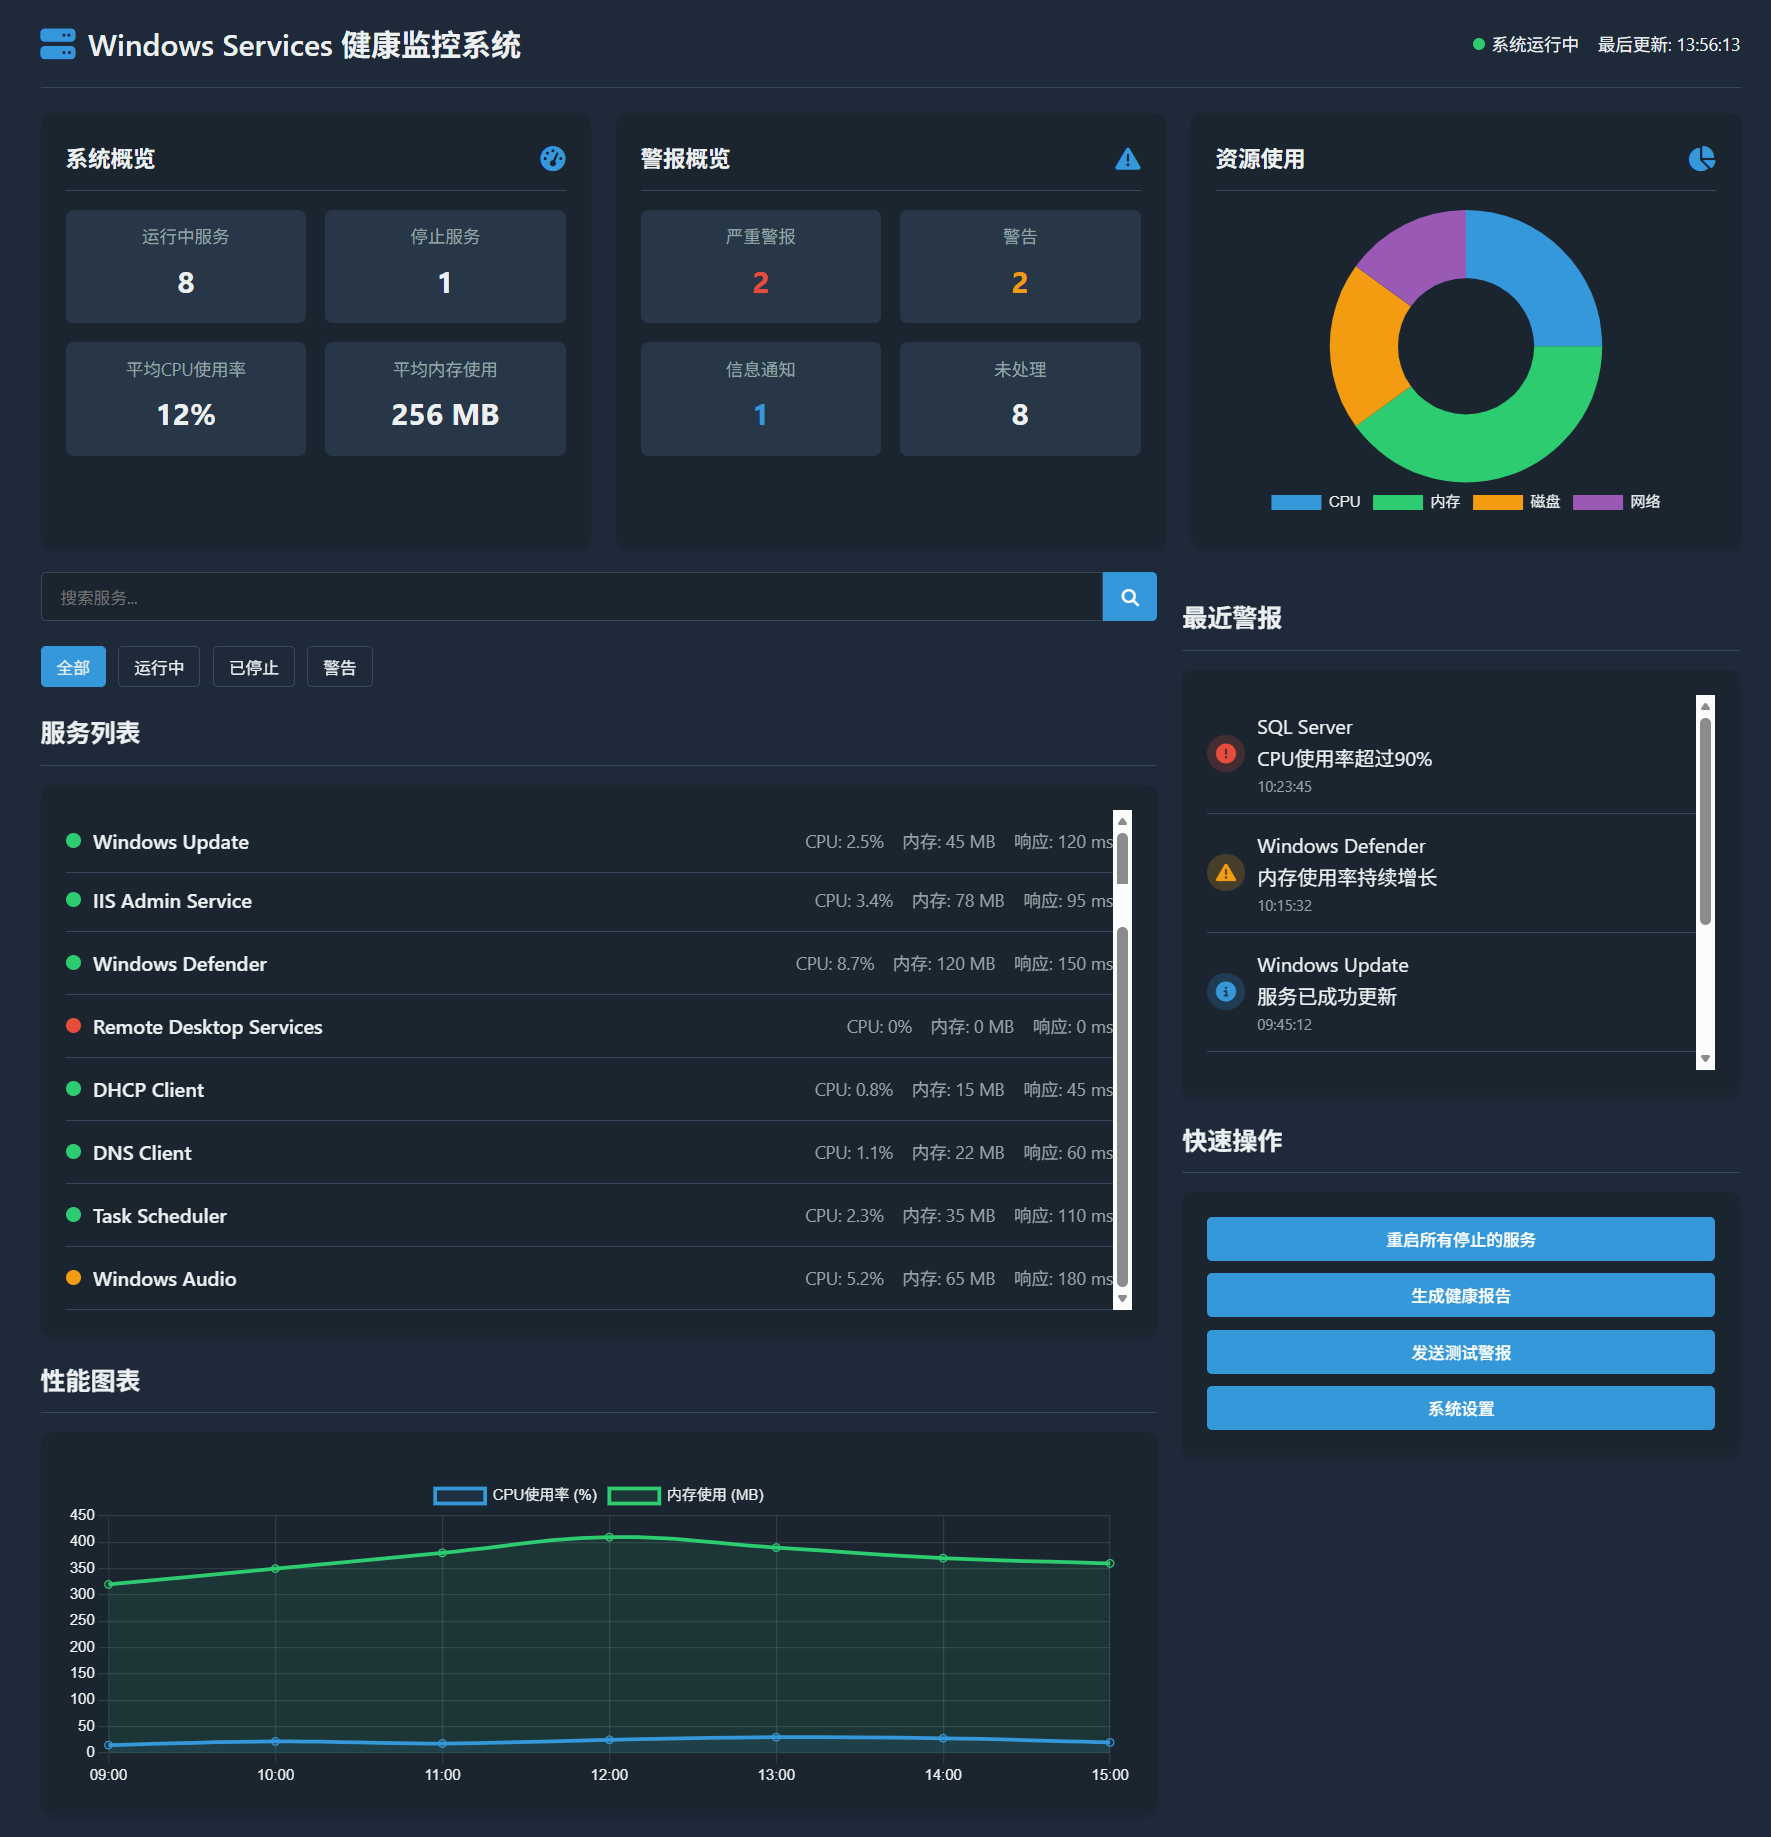1771x1837 pixels.
Task: Toggle 磁盘 segment in donut chart legend
Action: [1517, 502]
